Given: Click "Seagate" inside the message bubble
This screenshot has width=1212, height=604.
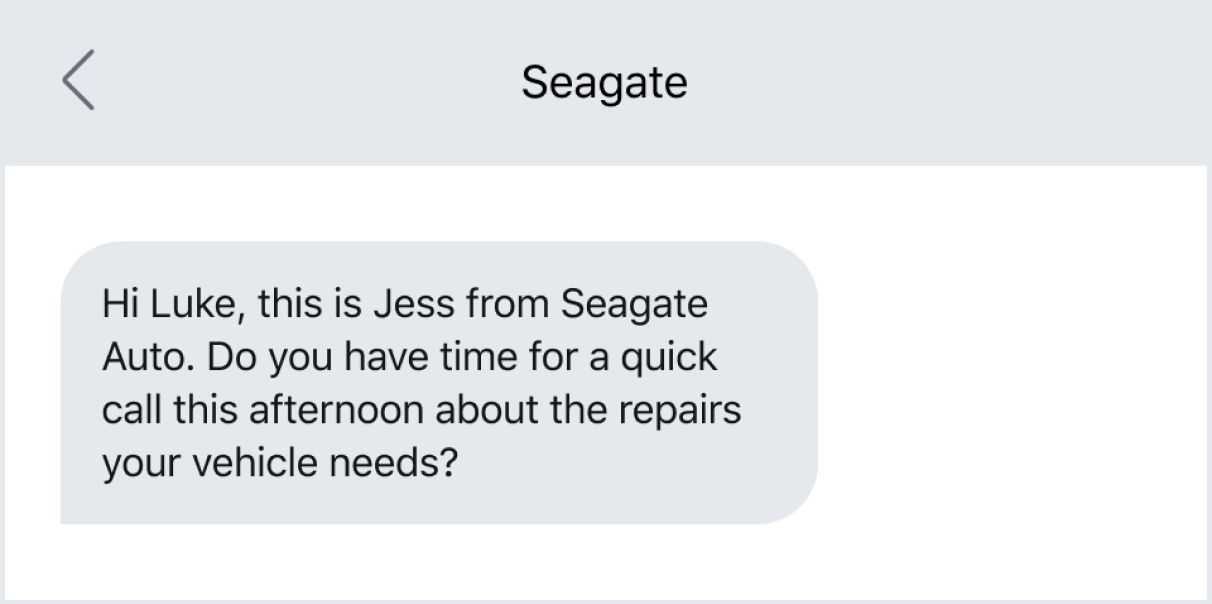Looking at the screenshot, I should coord(633,304).
